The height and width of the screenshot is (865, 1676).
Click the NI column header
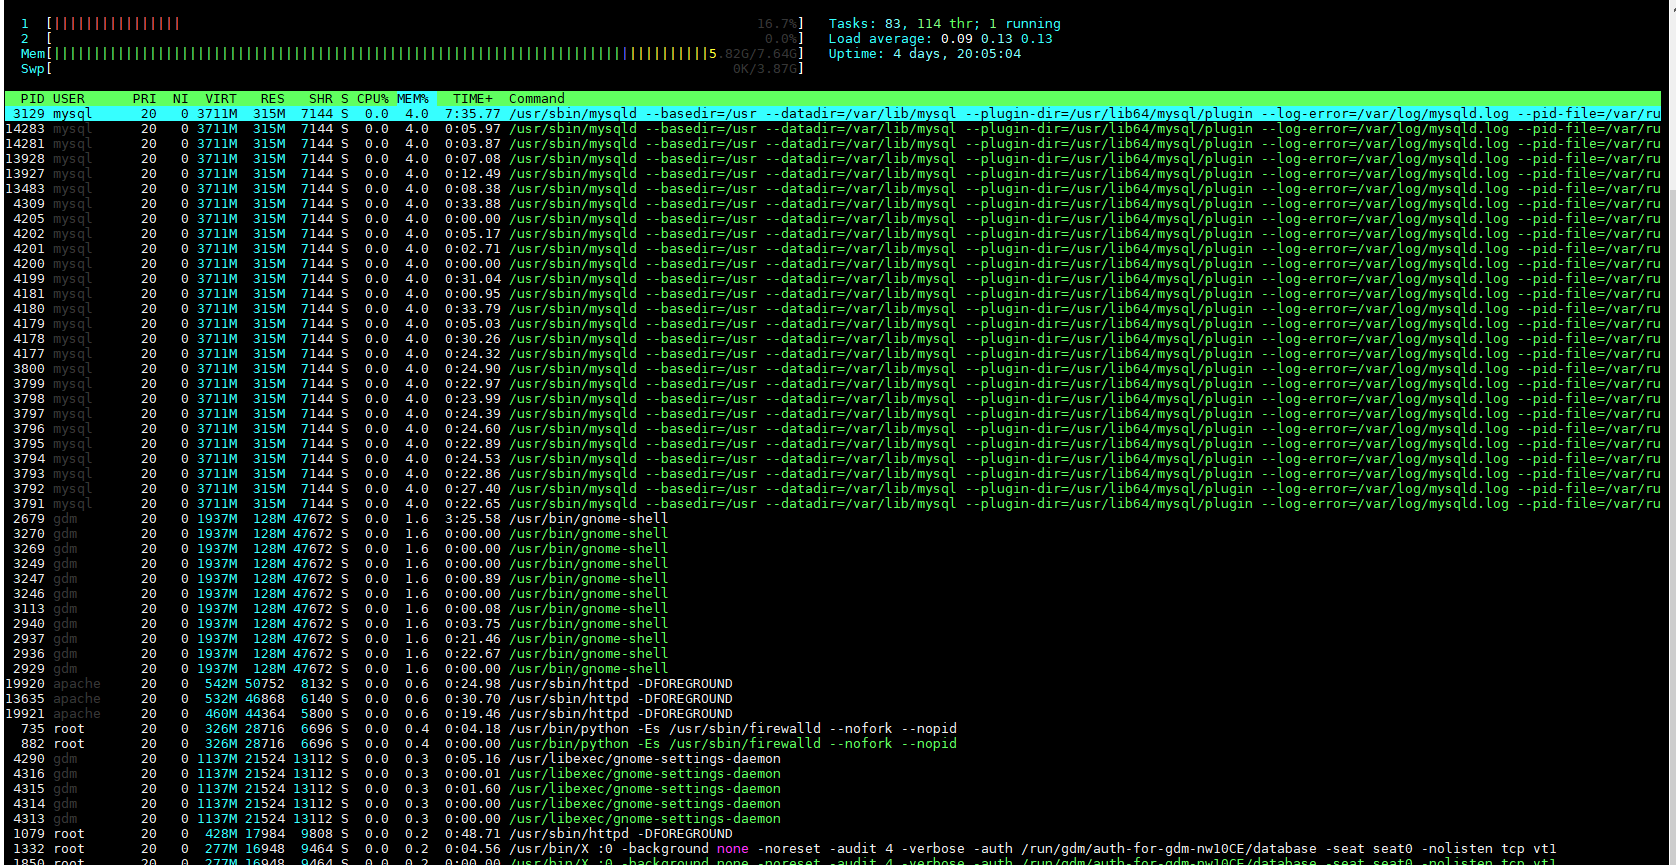pyautogui.click(x=181, y=99)
